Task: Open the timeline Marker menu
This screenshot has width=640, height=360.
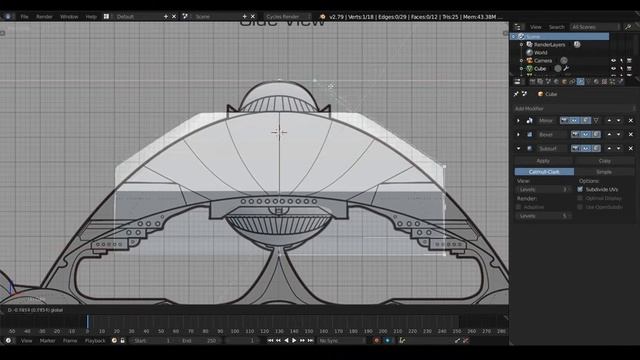Action: [47, 340]
